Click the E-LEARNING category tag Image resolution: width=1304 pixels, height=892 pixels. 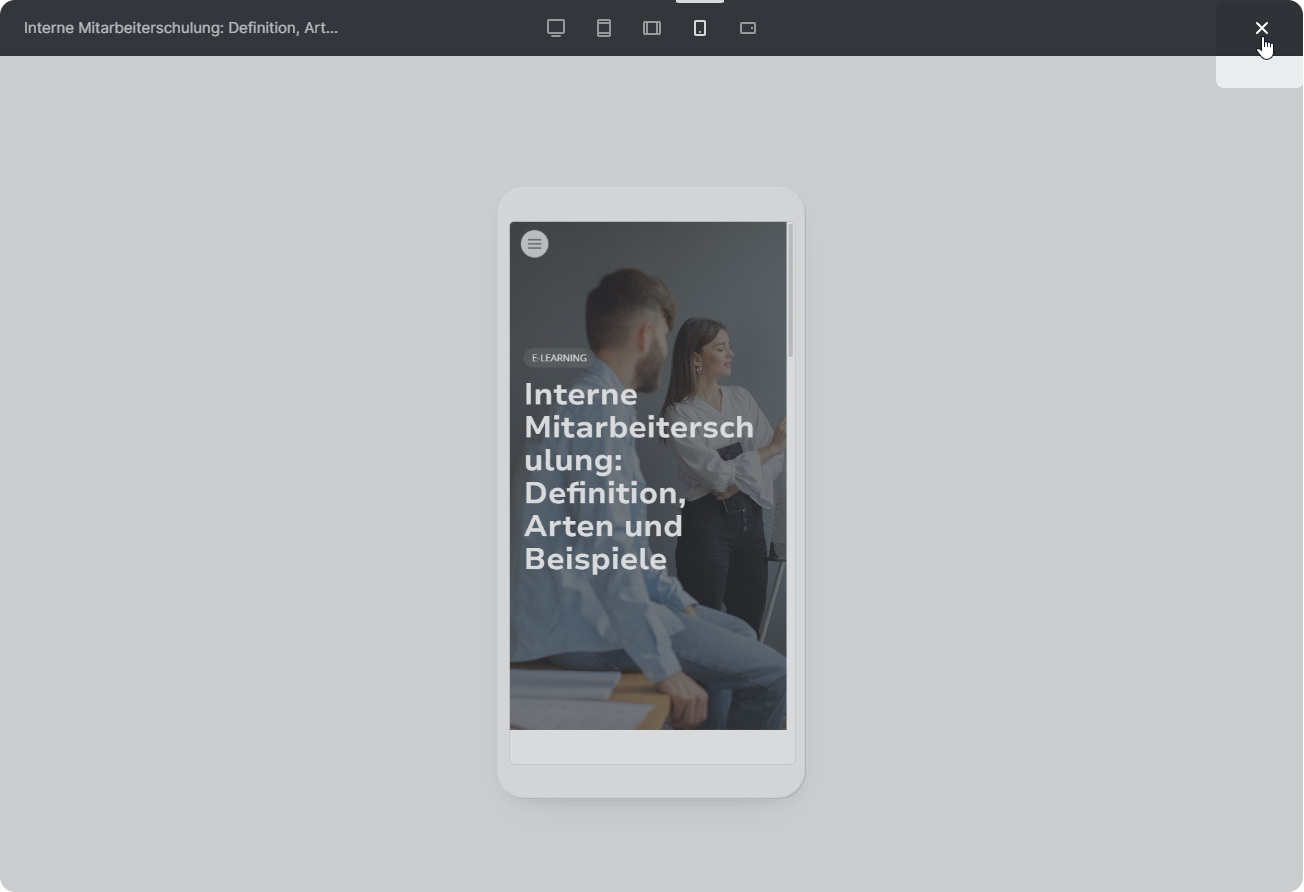(559, 358)
